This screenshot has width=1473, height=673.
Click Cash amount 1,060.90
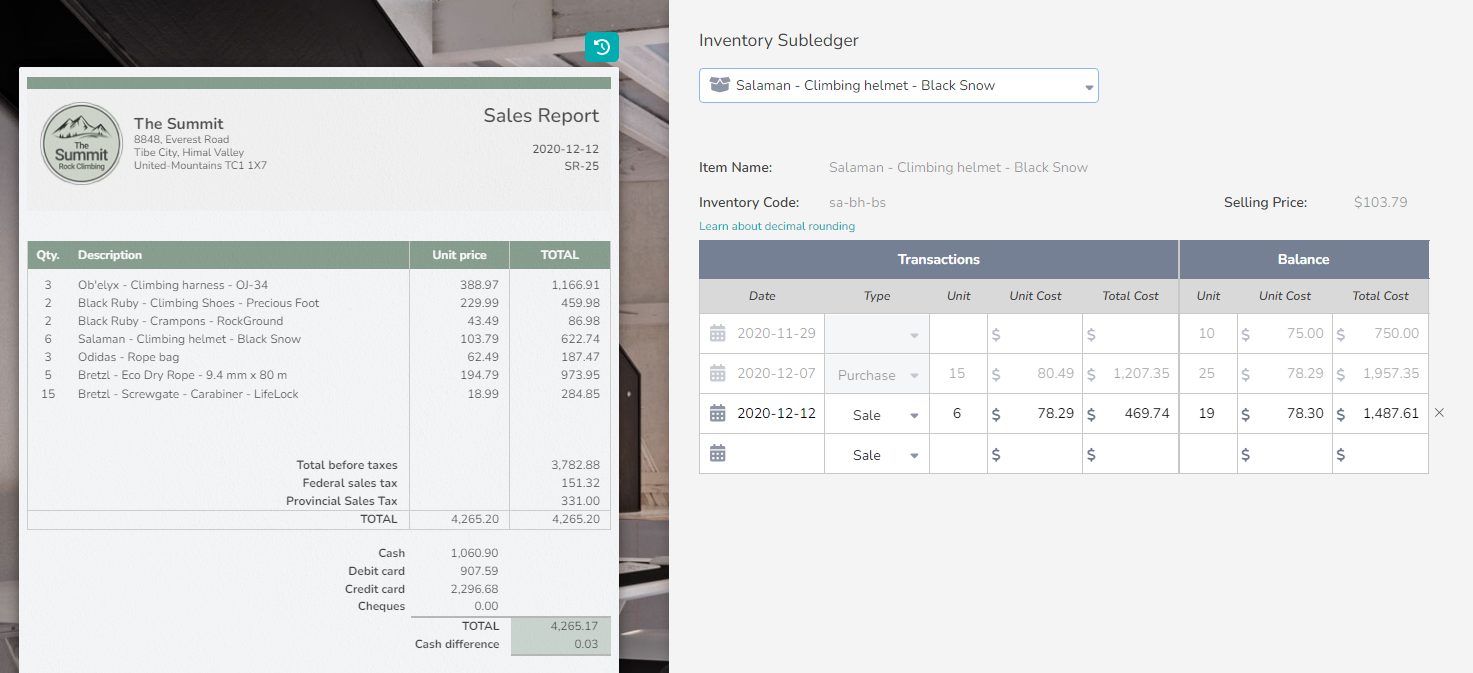(x=475, y=553)
